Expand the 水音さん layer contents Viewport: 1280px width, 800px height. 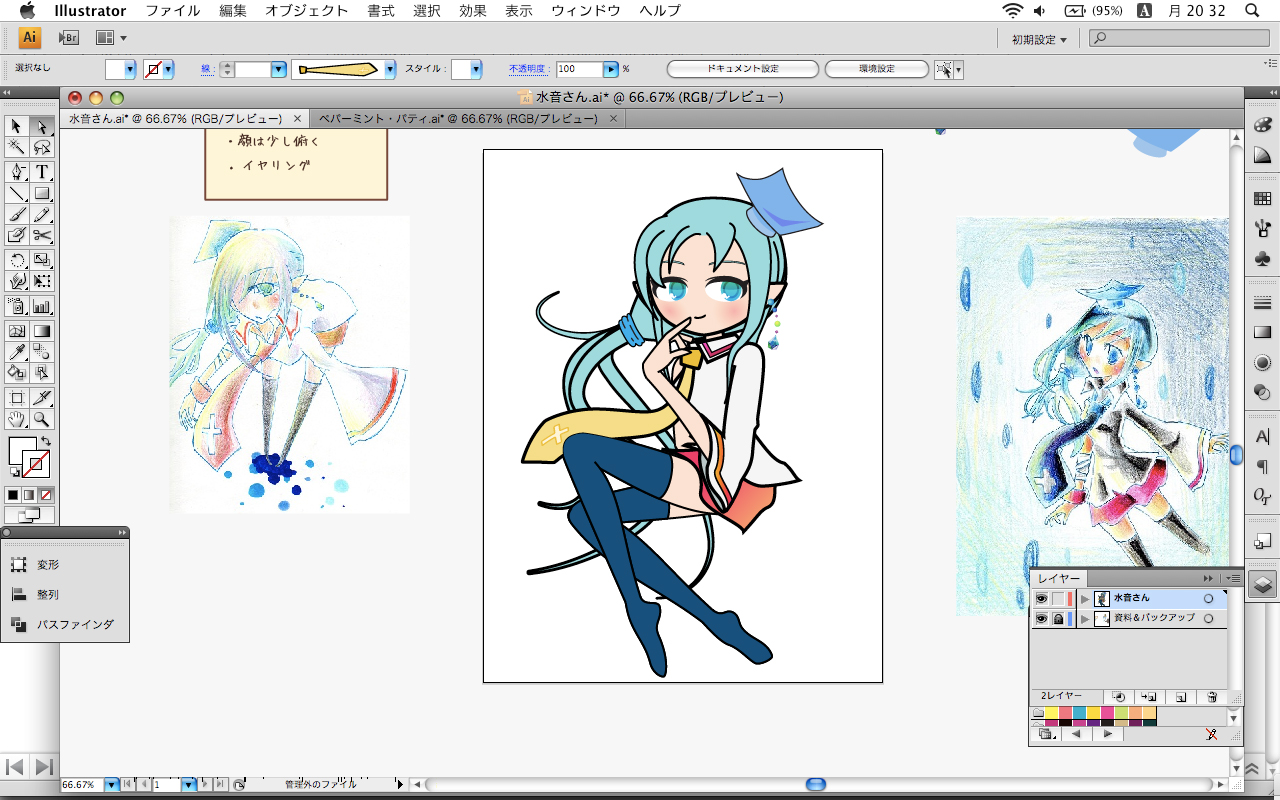click(x=1085, y=598)
